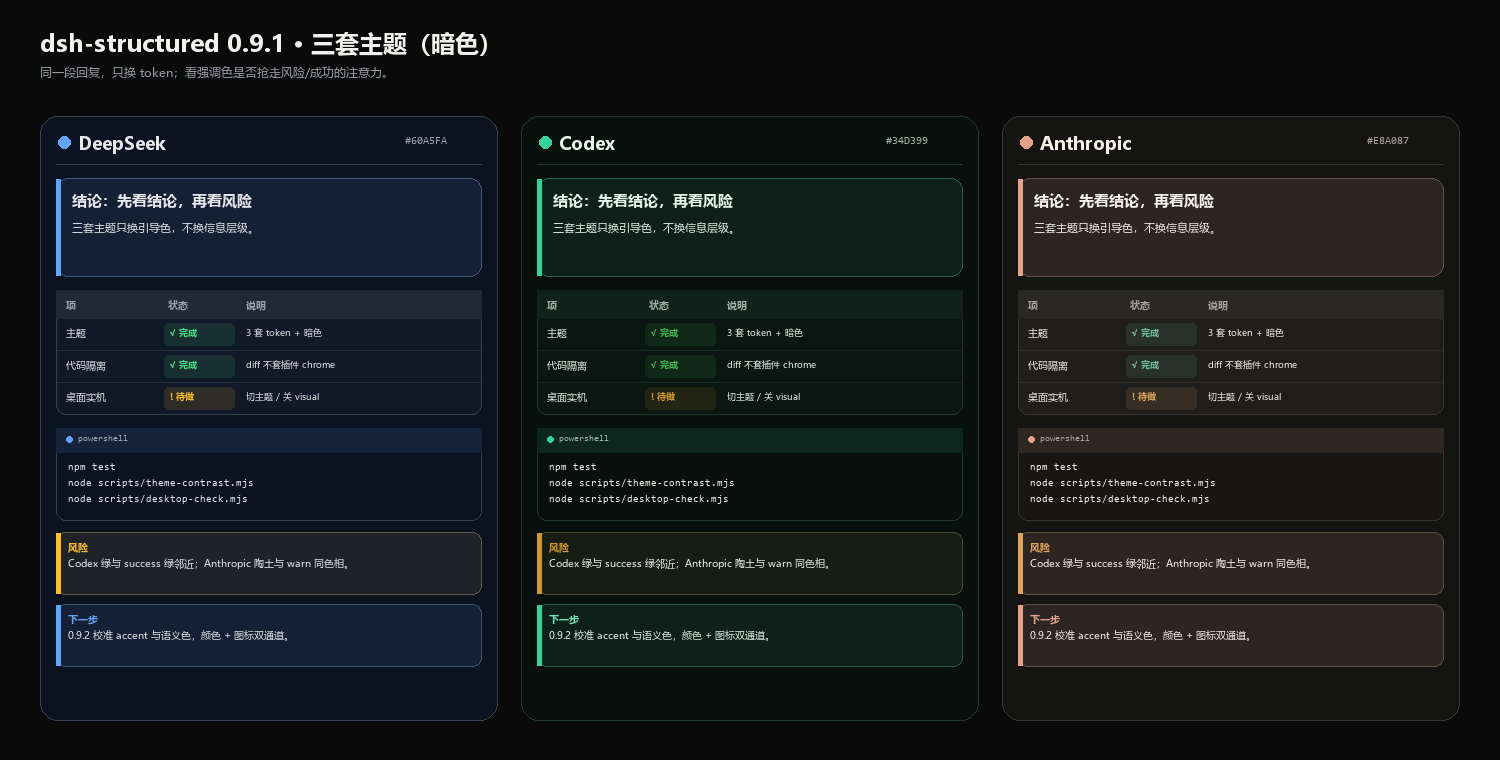Select the #E8A087 hex code label
This screenshot has height=760, width=1500.
(x=1388, y=141)
